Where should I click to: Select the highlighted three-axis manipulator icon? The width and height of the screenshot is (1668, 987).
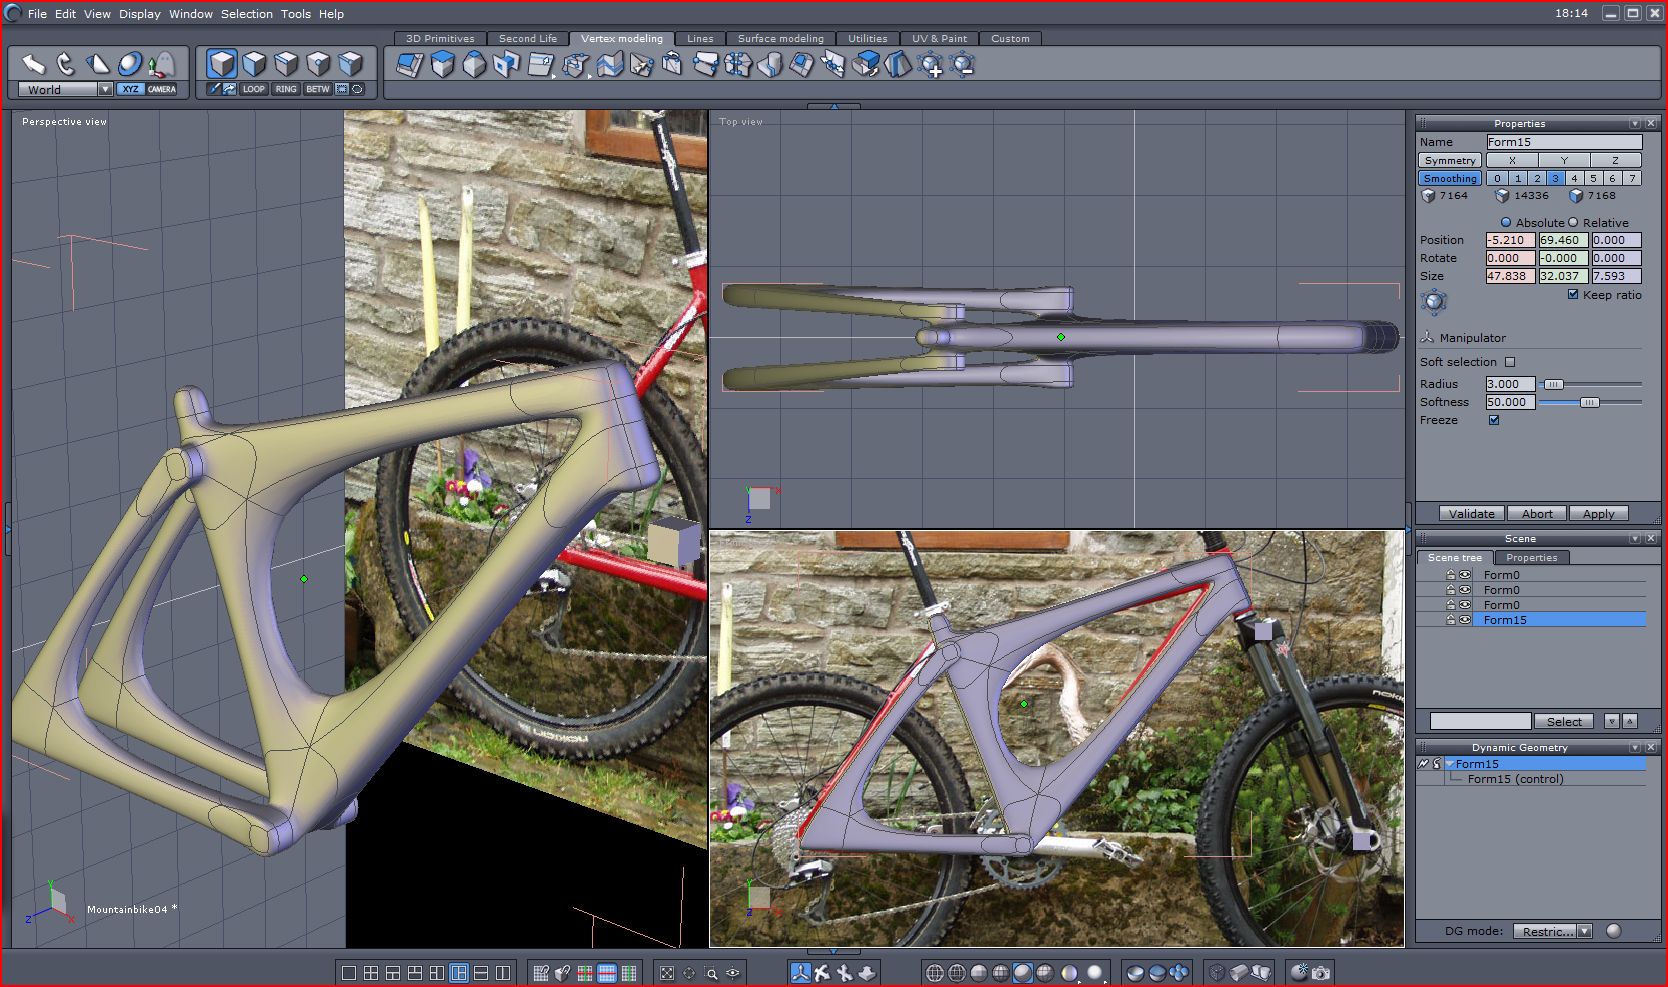pyautogui.click(x=800, y=973)
